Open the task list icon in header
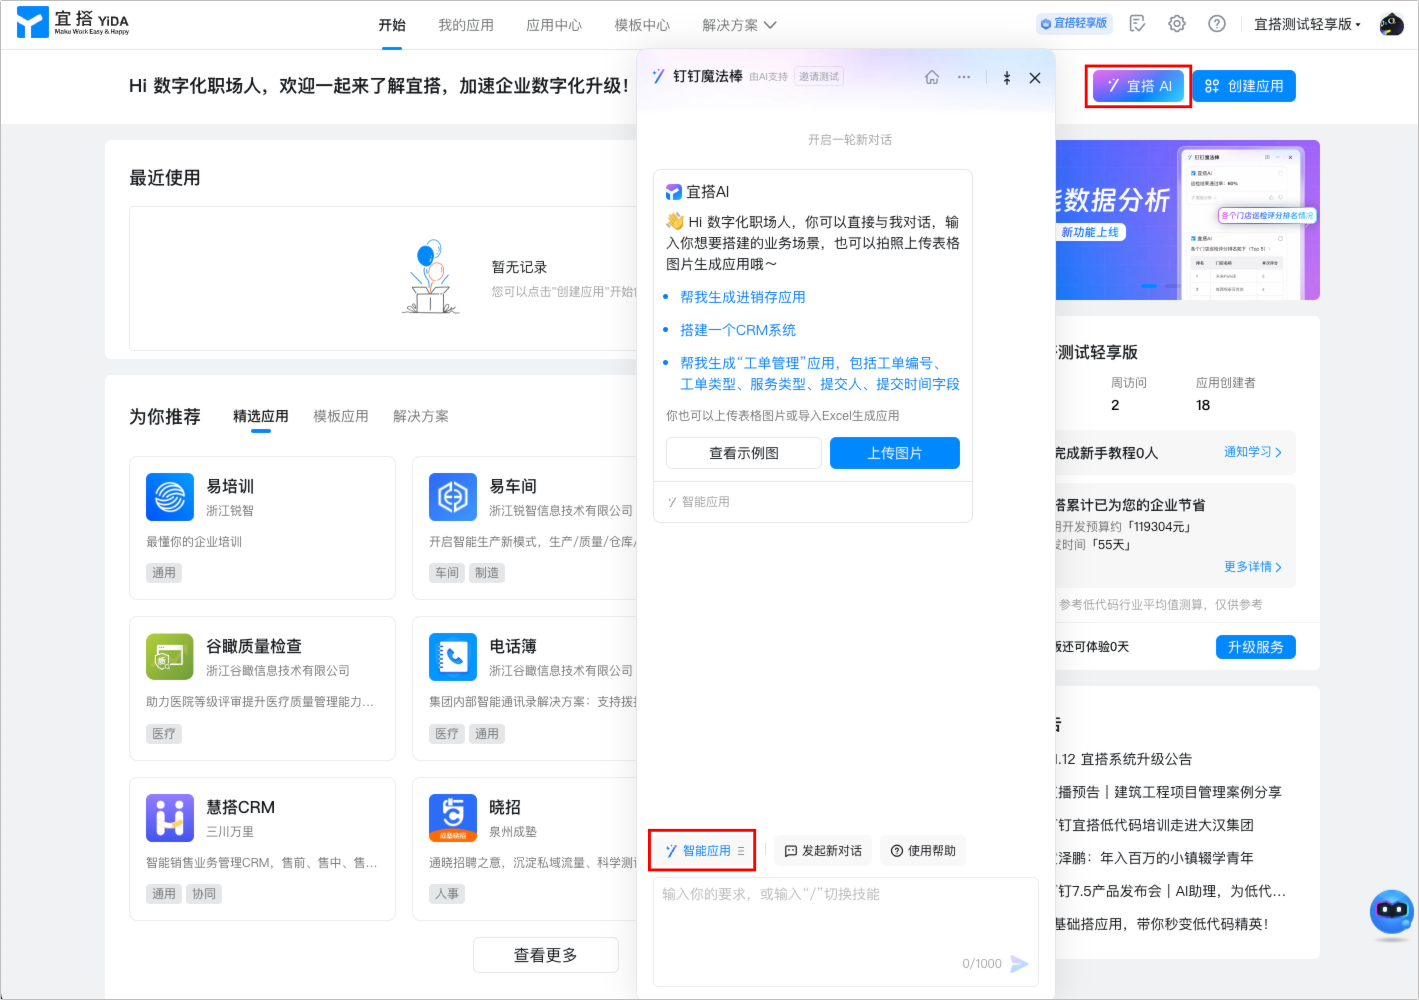 (1137, 23)
